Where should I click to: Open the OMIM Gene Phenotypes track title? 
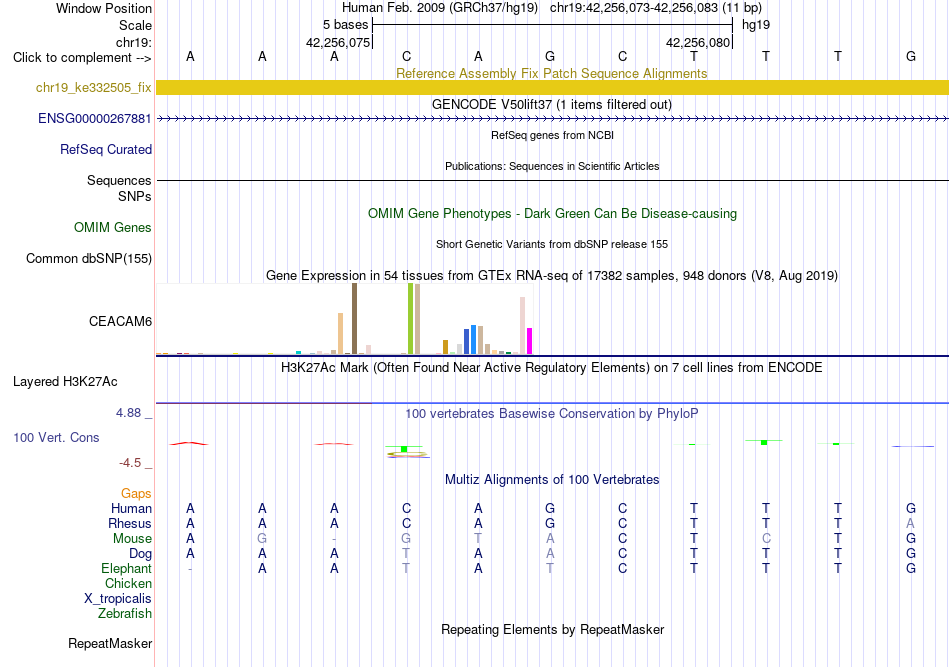pos(553,213)
